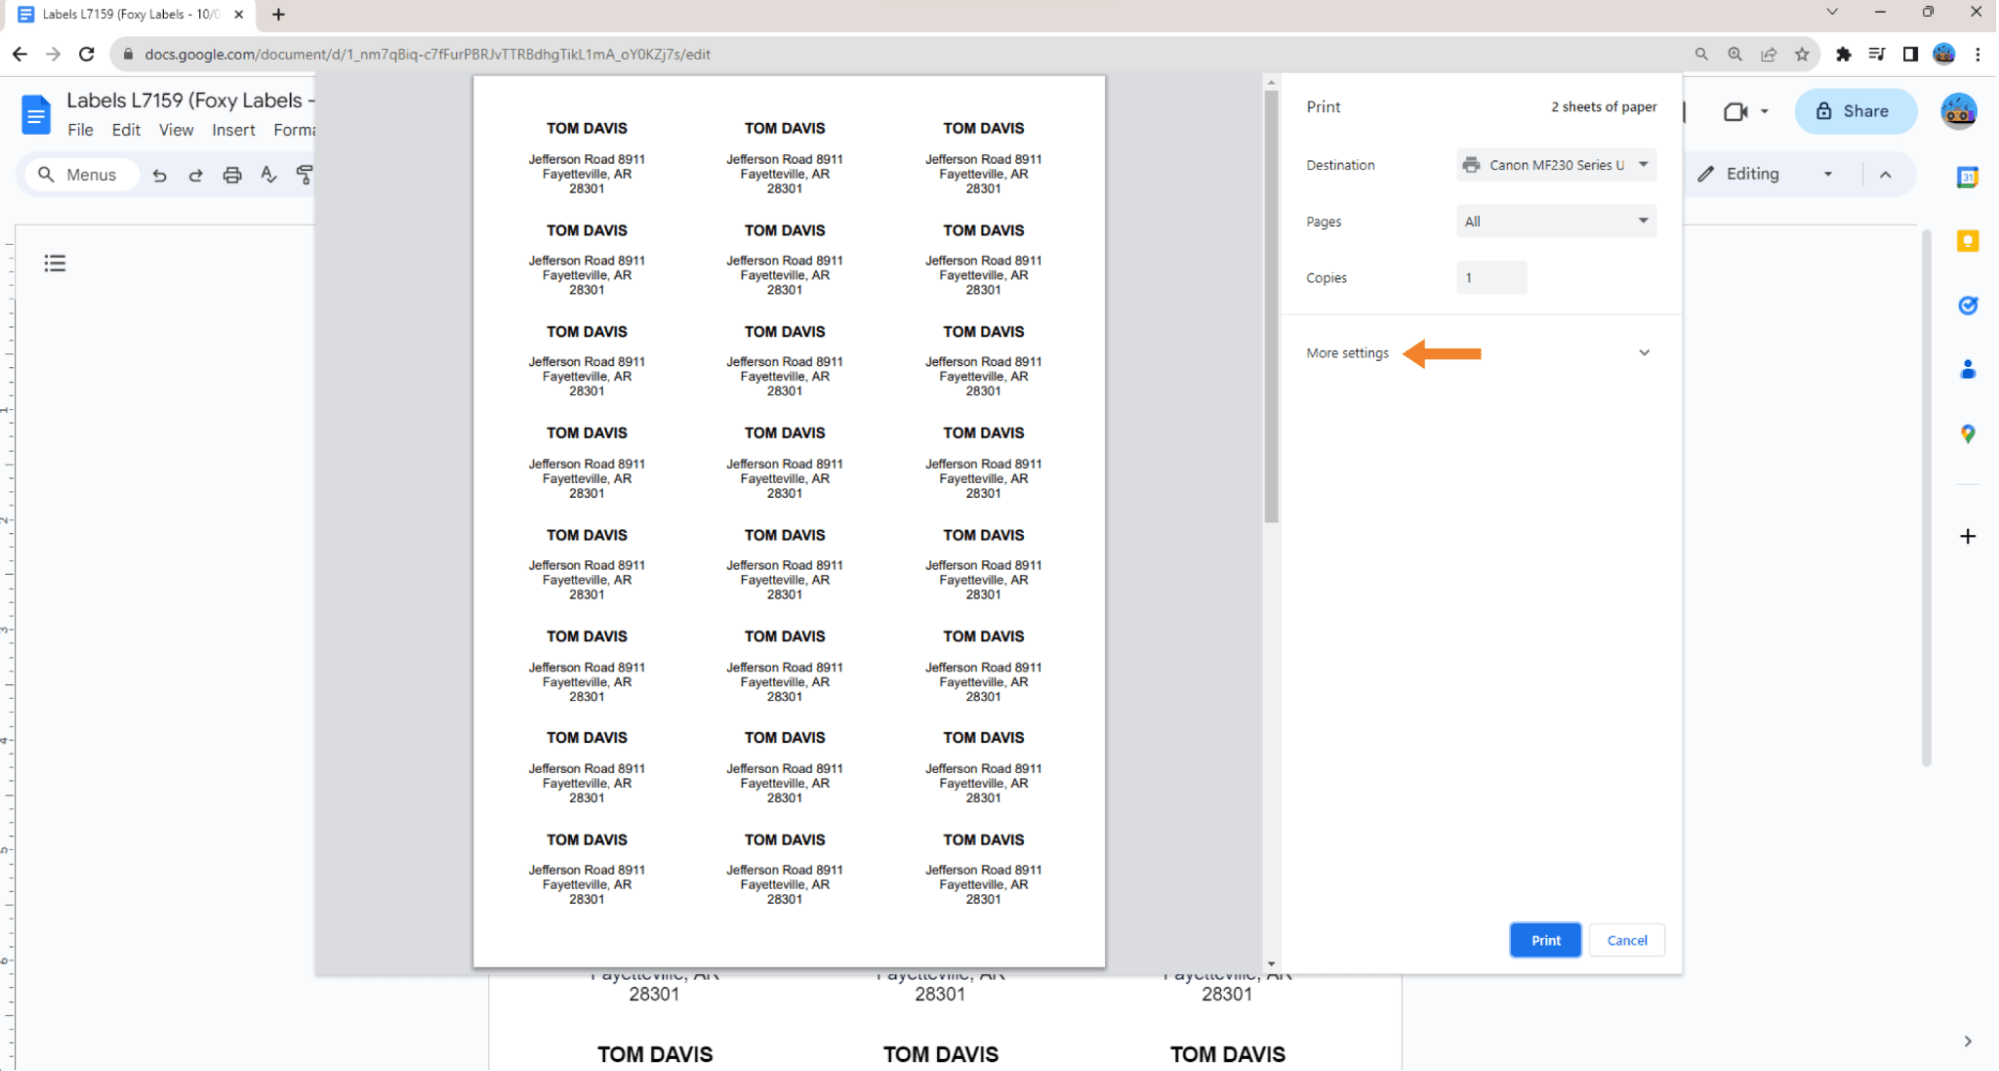Open Google Calendar in the sidebar
Viewport: 1999px width, 1071px height.
point(1968,177)
